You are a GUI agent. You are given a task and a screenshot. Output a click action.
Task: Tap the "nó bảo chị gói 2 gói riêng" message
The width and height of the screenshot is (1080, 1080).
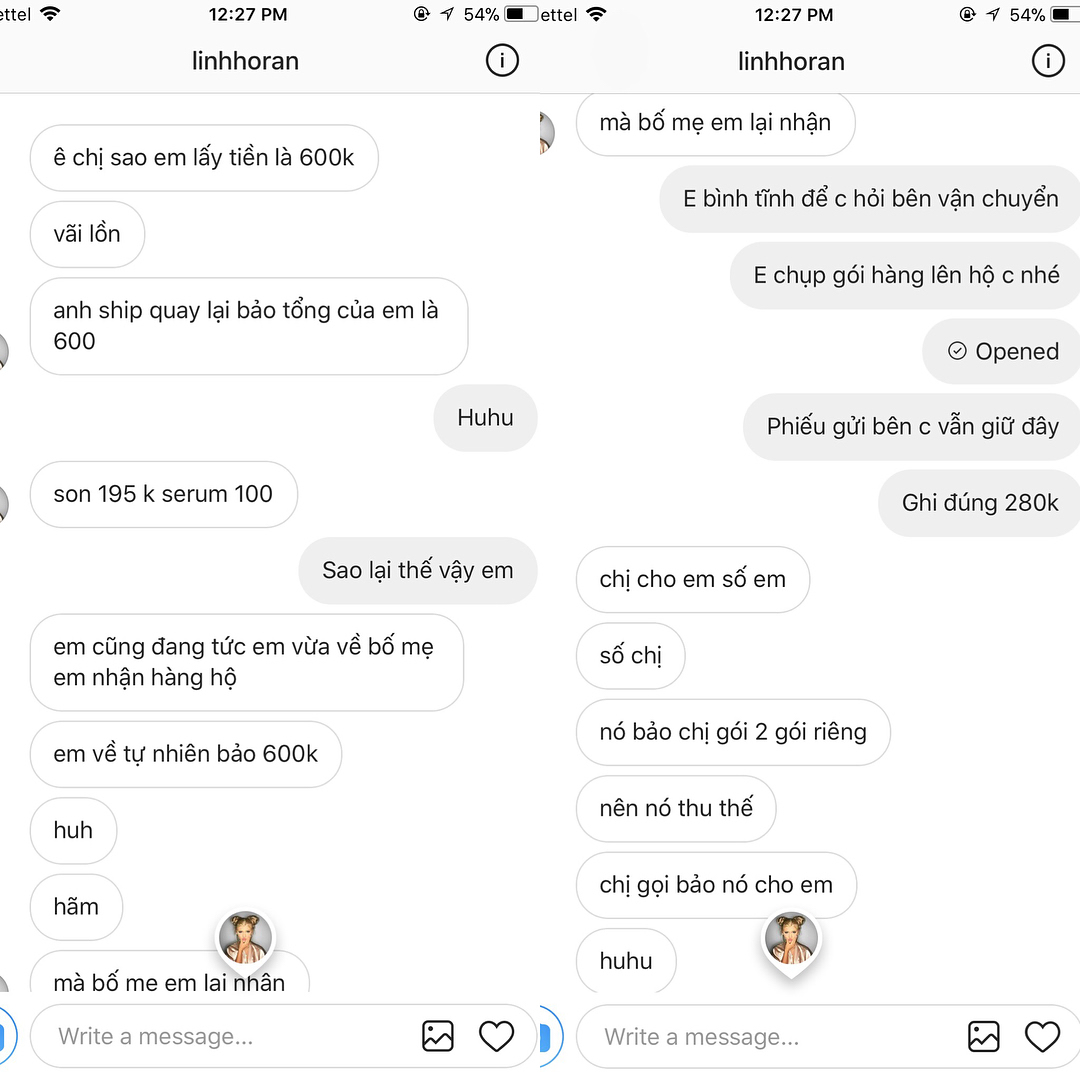733,732
